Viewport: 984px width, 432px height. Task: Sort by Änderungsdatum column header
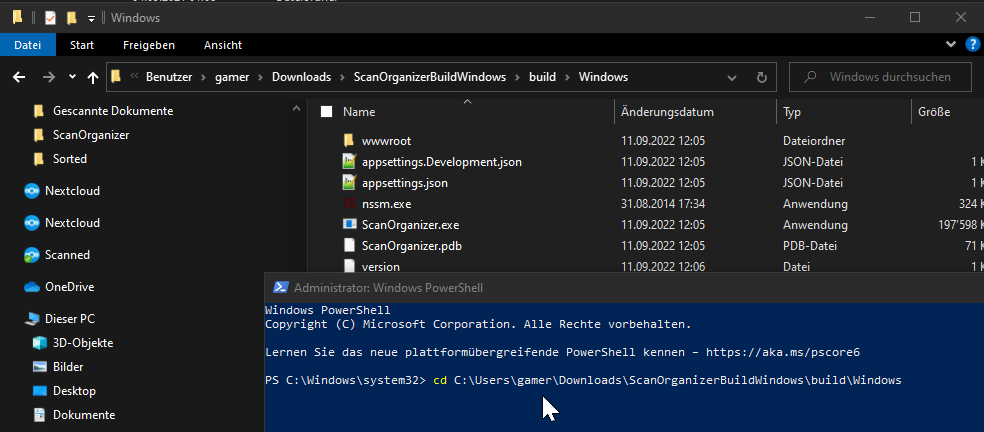pos(667,112)
